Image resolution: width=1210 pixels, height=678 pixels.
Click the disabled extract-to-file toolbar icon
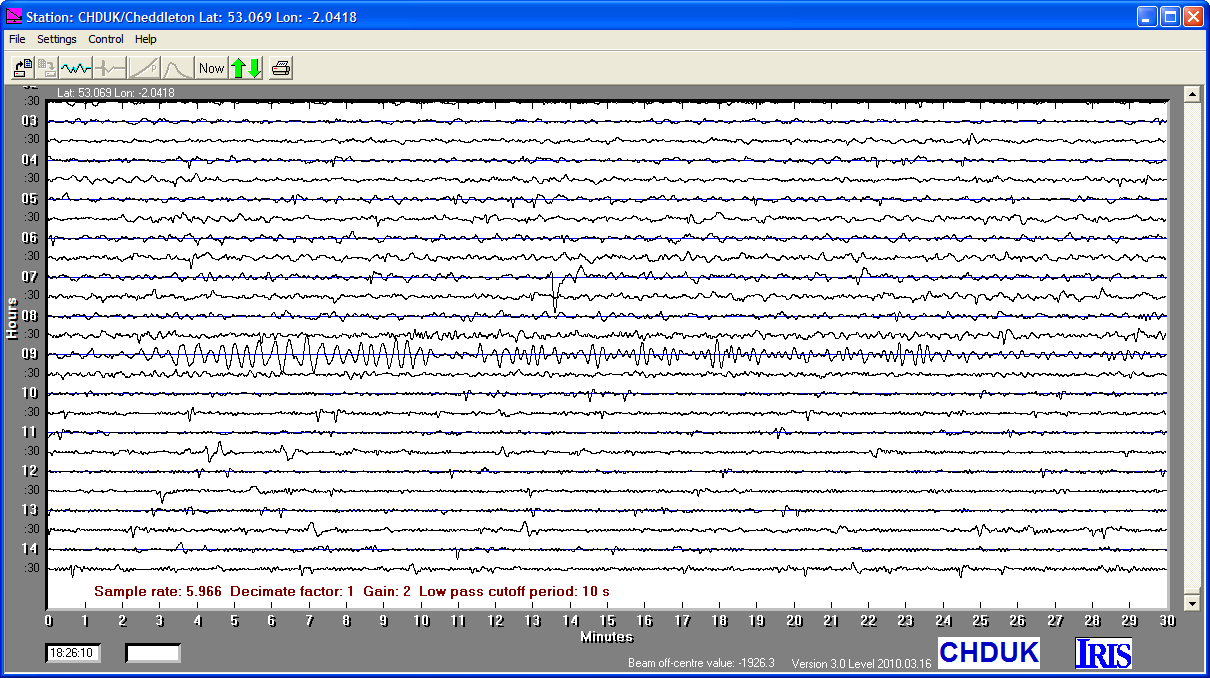[47, 68]
